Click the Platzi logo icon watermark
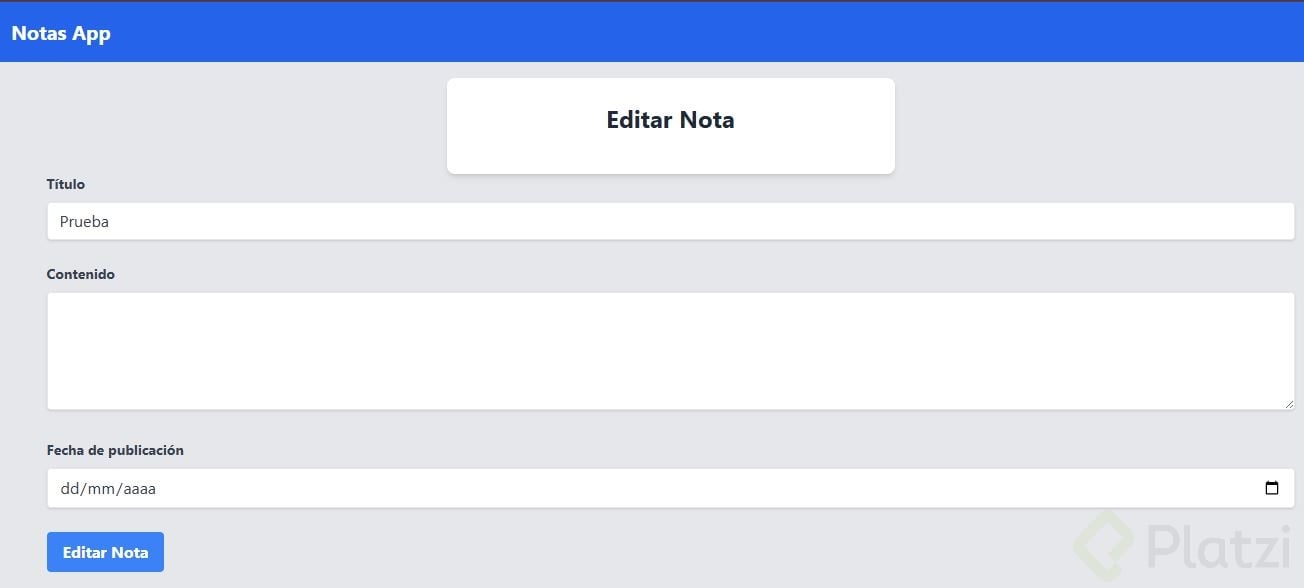The height and width of the screenshot is (588, 1304). (x=1106, y=545)
